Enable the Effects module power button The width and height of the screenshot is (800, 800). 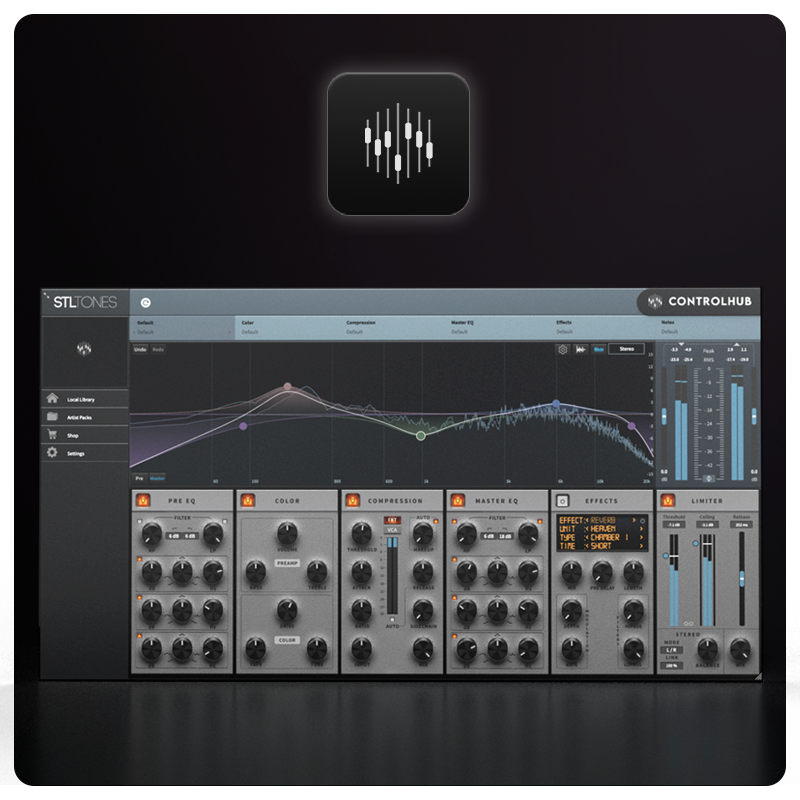562,500
